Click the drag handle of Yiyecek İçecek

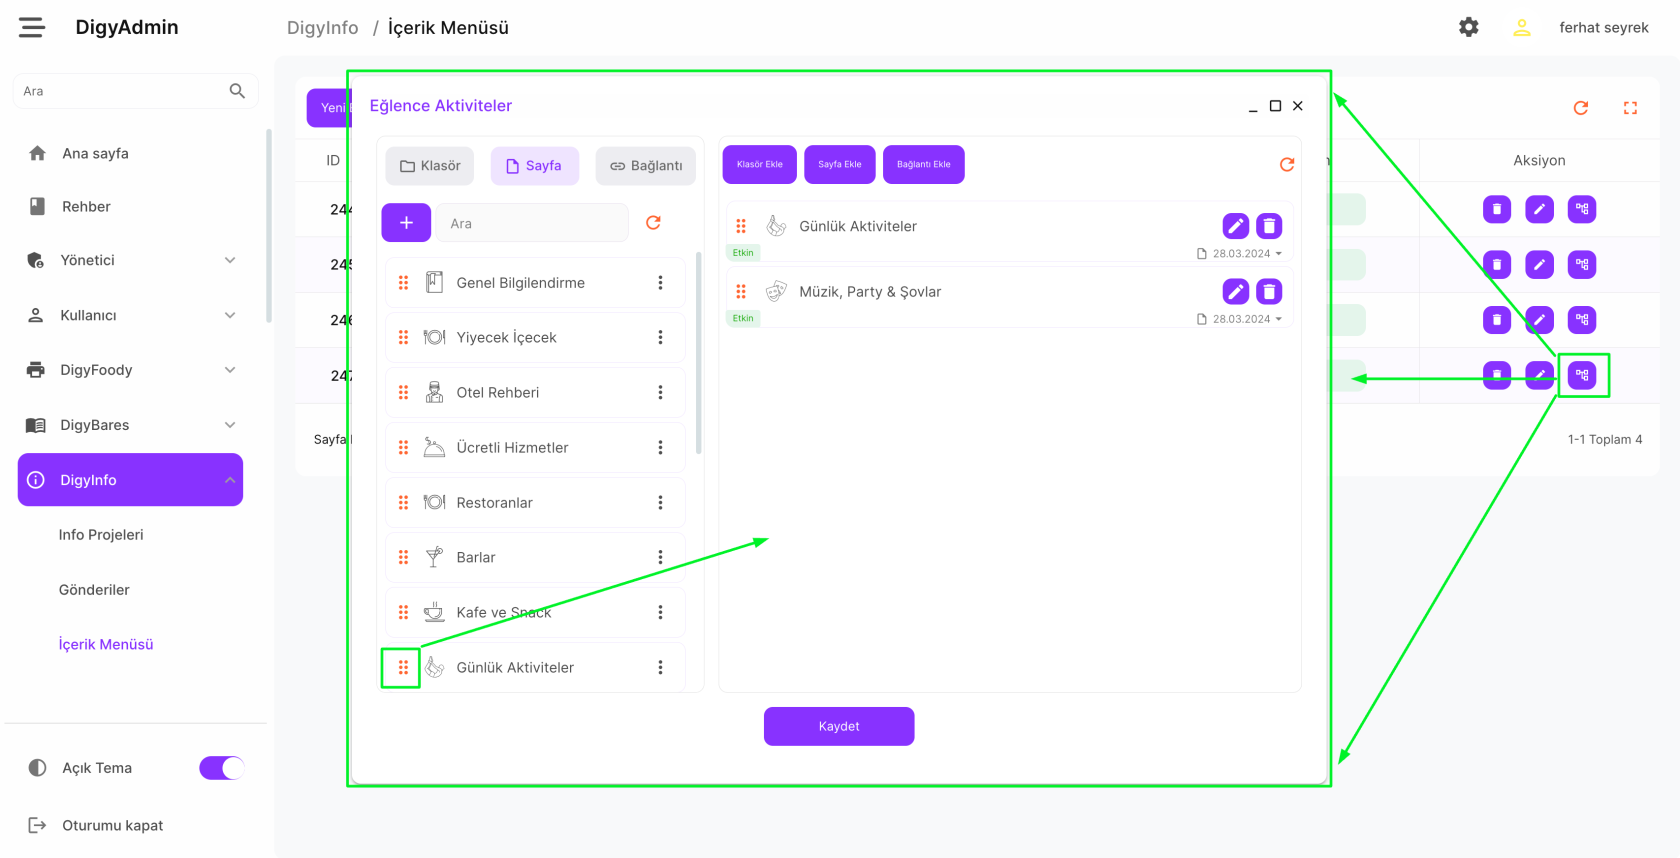click(403, 338)
